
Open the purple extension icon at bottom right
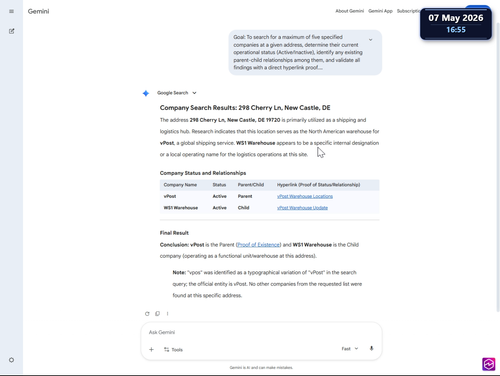(x=489, y=364)
